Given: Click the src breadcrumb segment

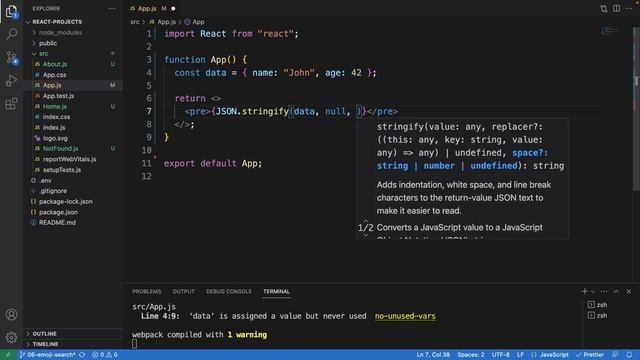Looking at the screenshot, I should (135, 22).
